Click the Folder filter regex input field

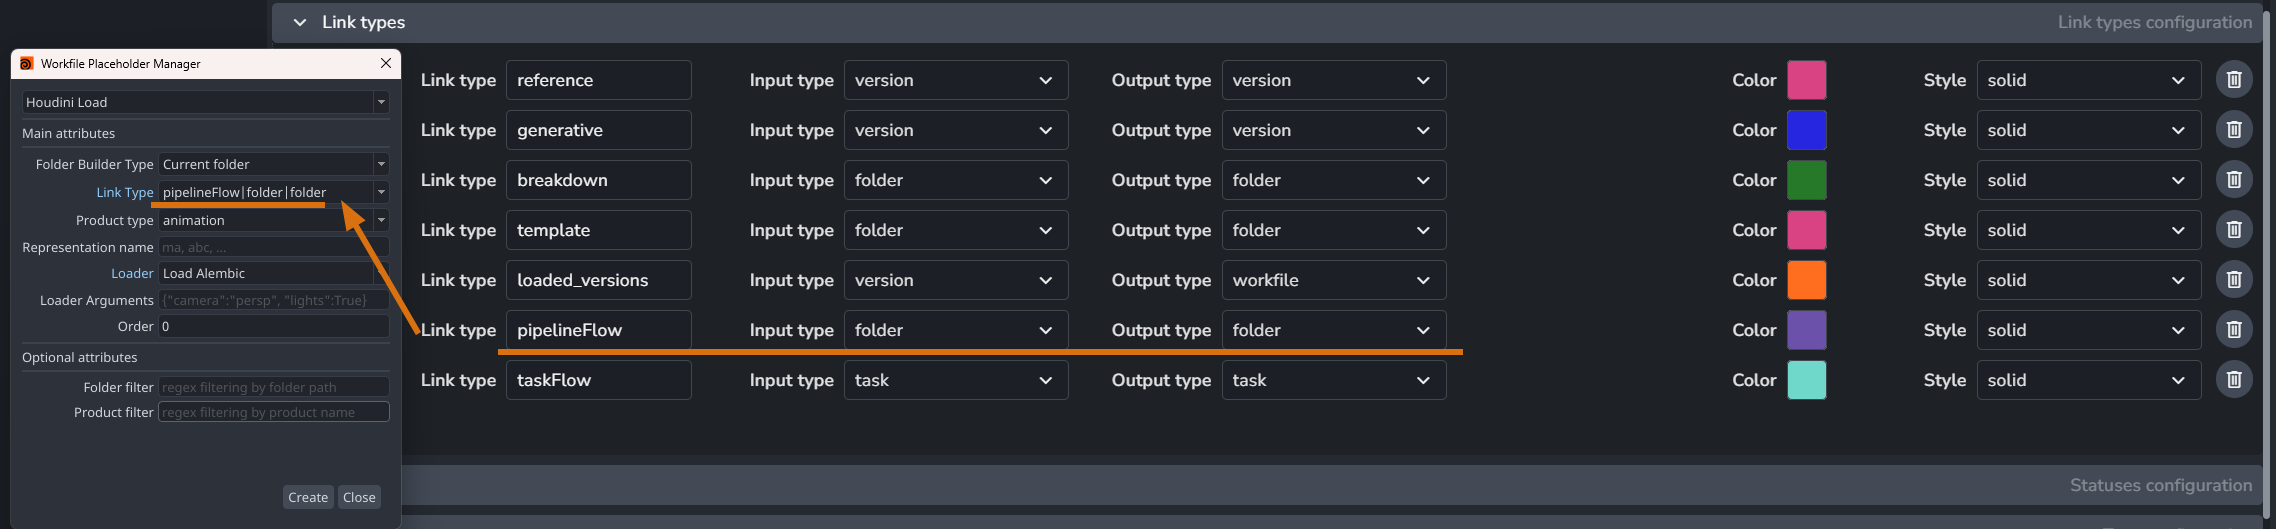tap(273, 387)
